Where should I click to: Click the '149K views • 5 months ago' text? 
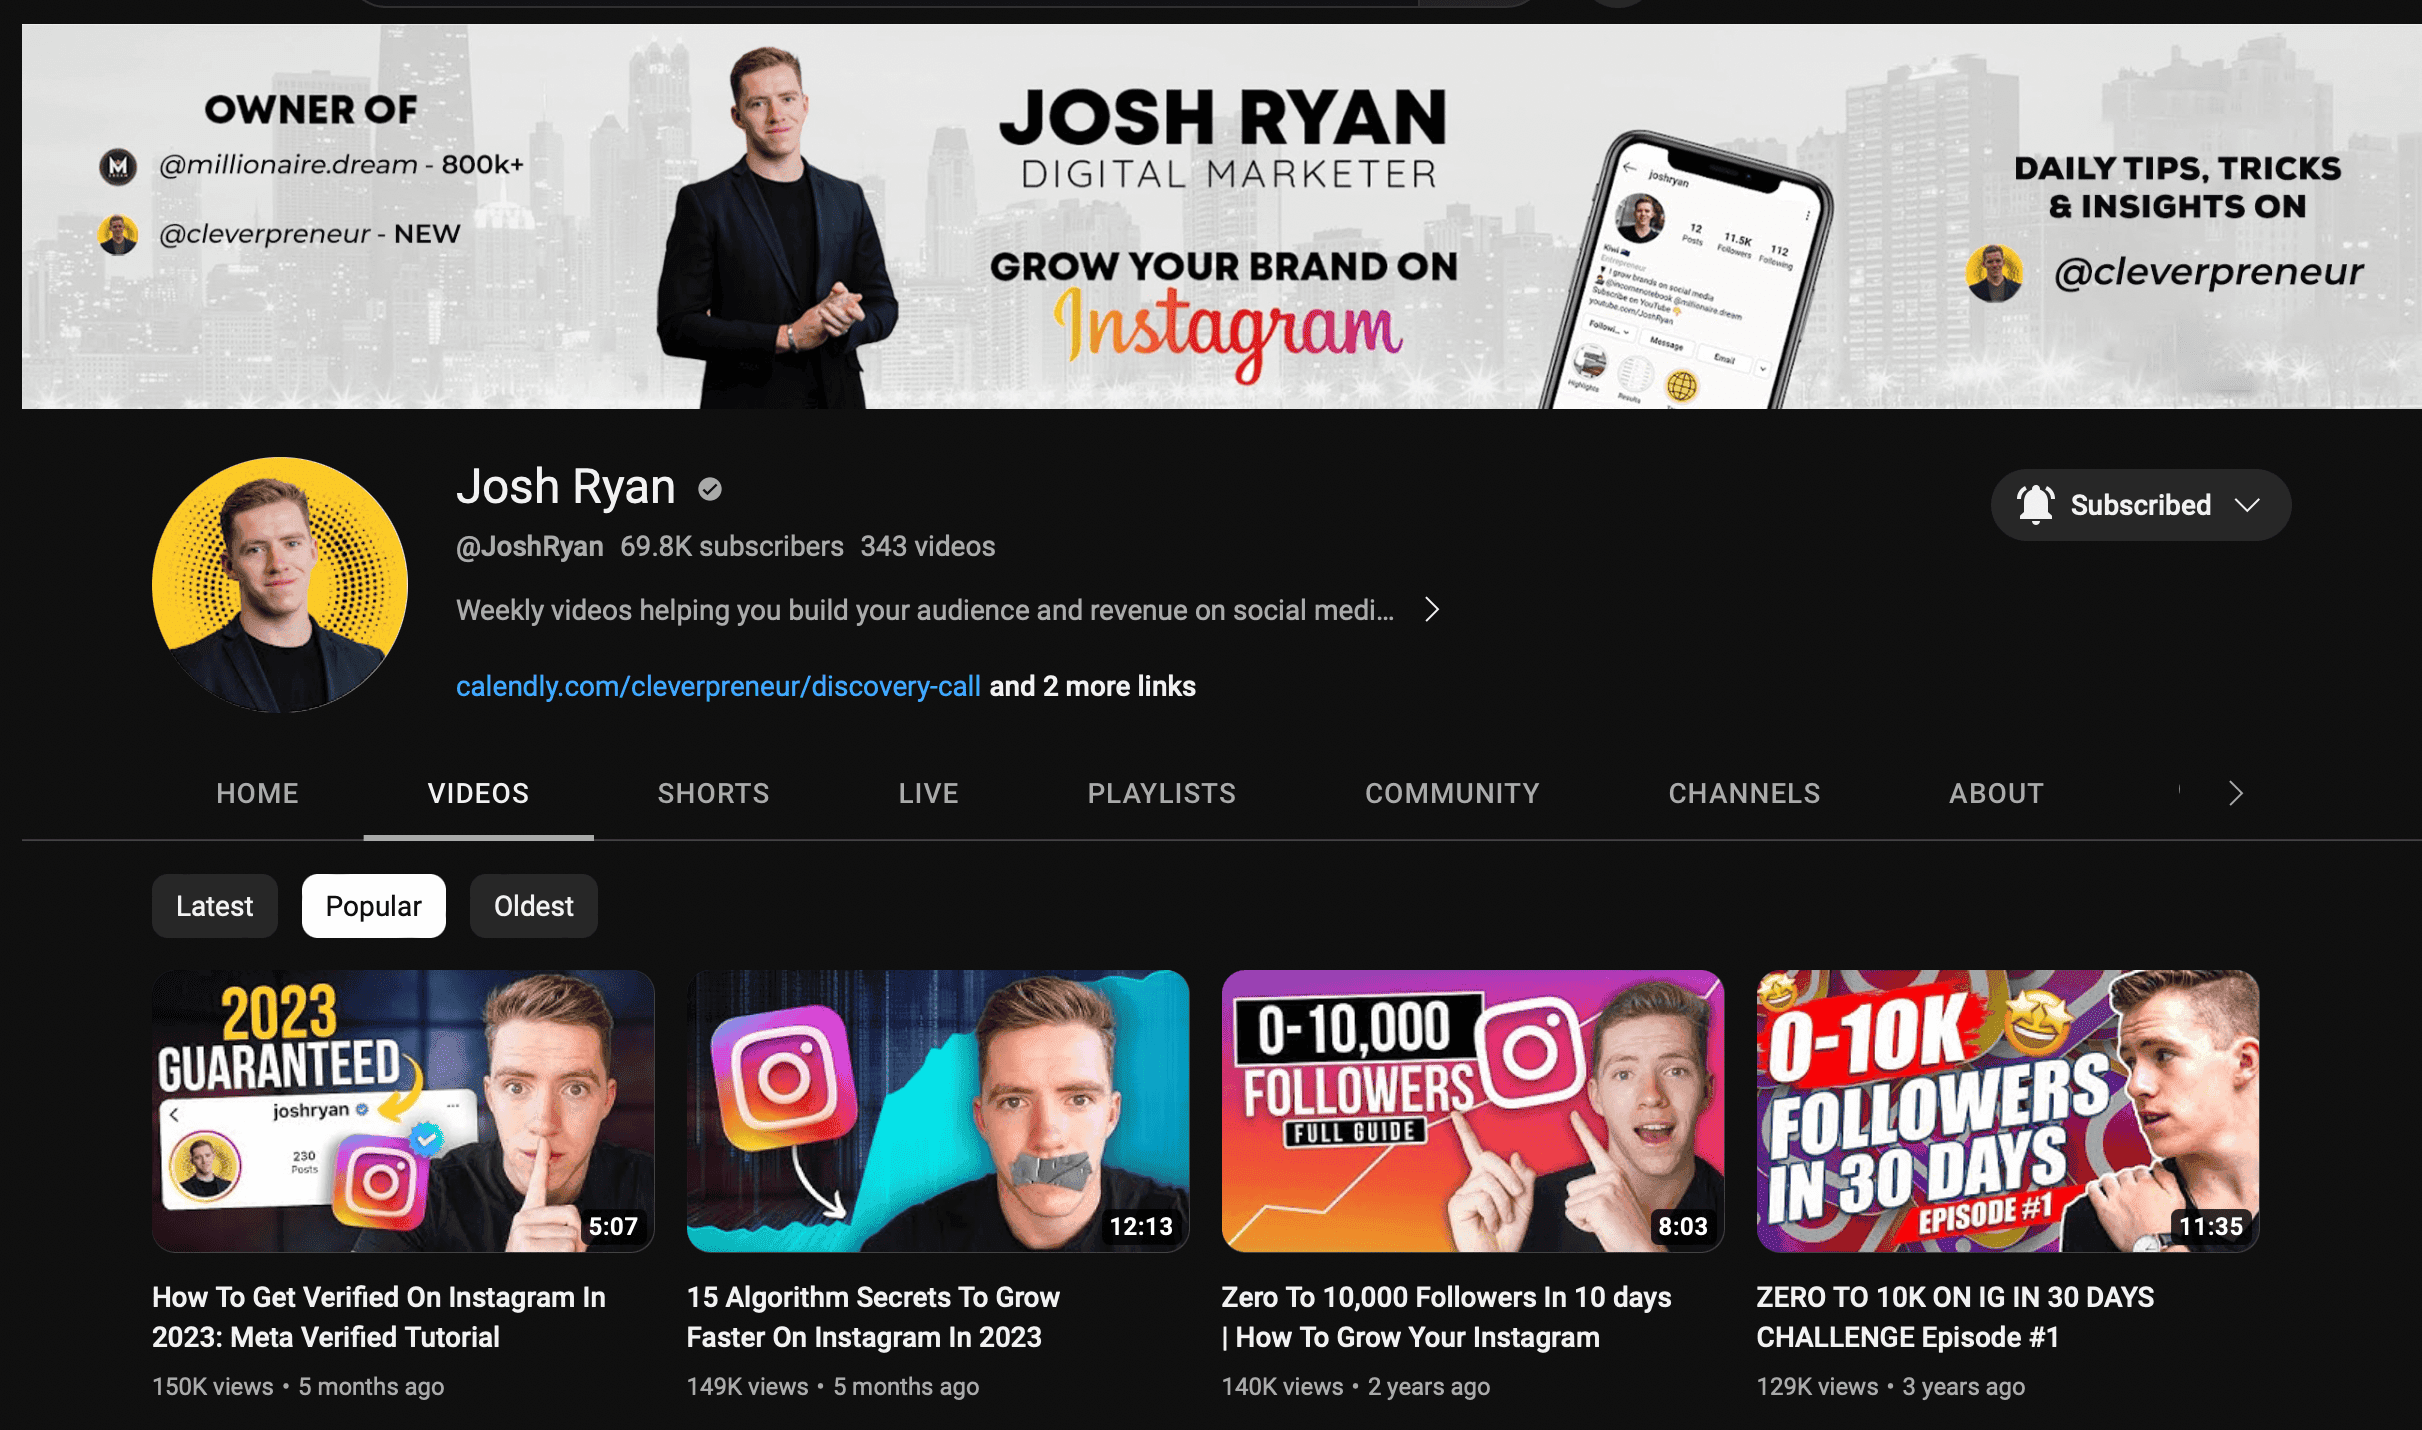coord(833,1387)
